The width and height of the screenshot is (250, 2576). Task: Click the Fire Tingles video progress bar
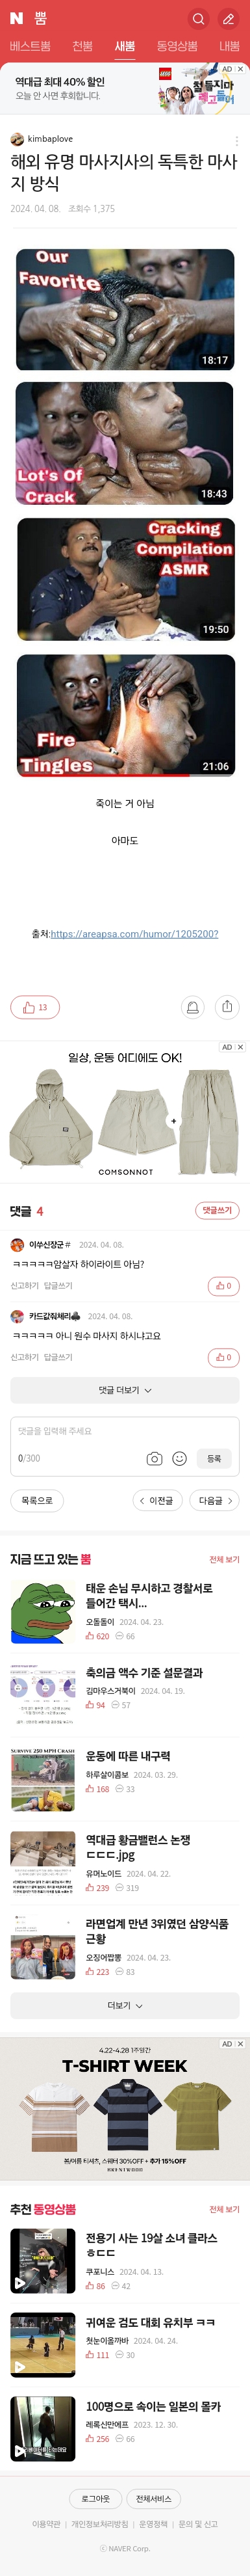[125, 775]
